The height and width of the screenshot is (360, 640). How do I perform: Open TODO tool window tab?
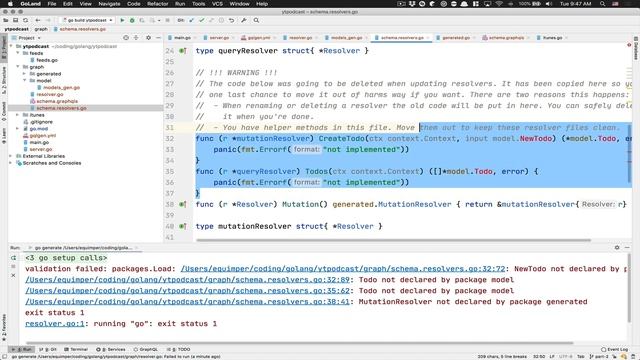(179, 349)
